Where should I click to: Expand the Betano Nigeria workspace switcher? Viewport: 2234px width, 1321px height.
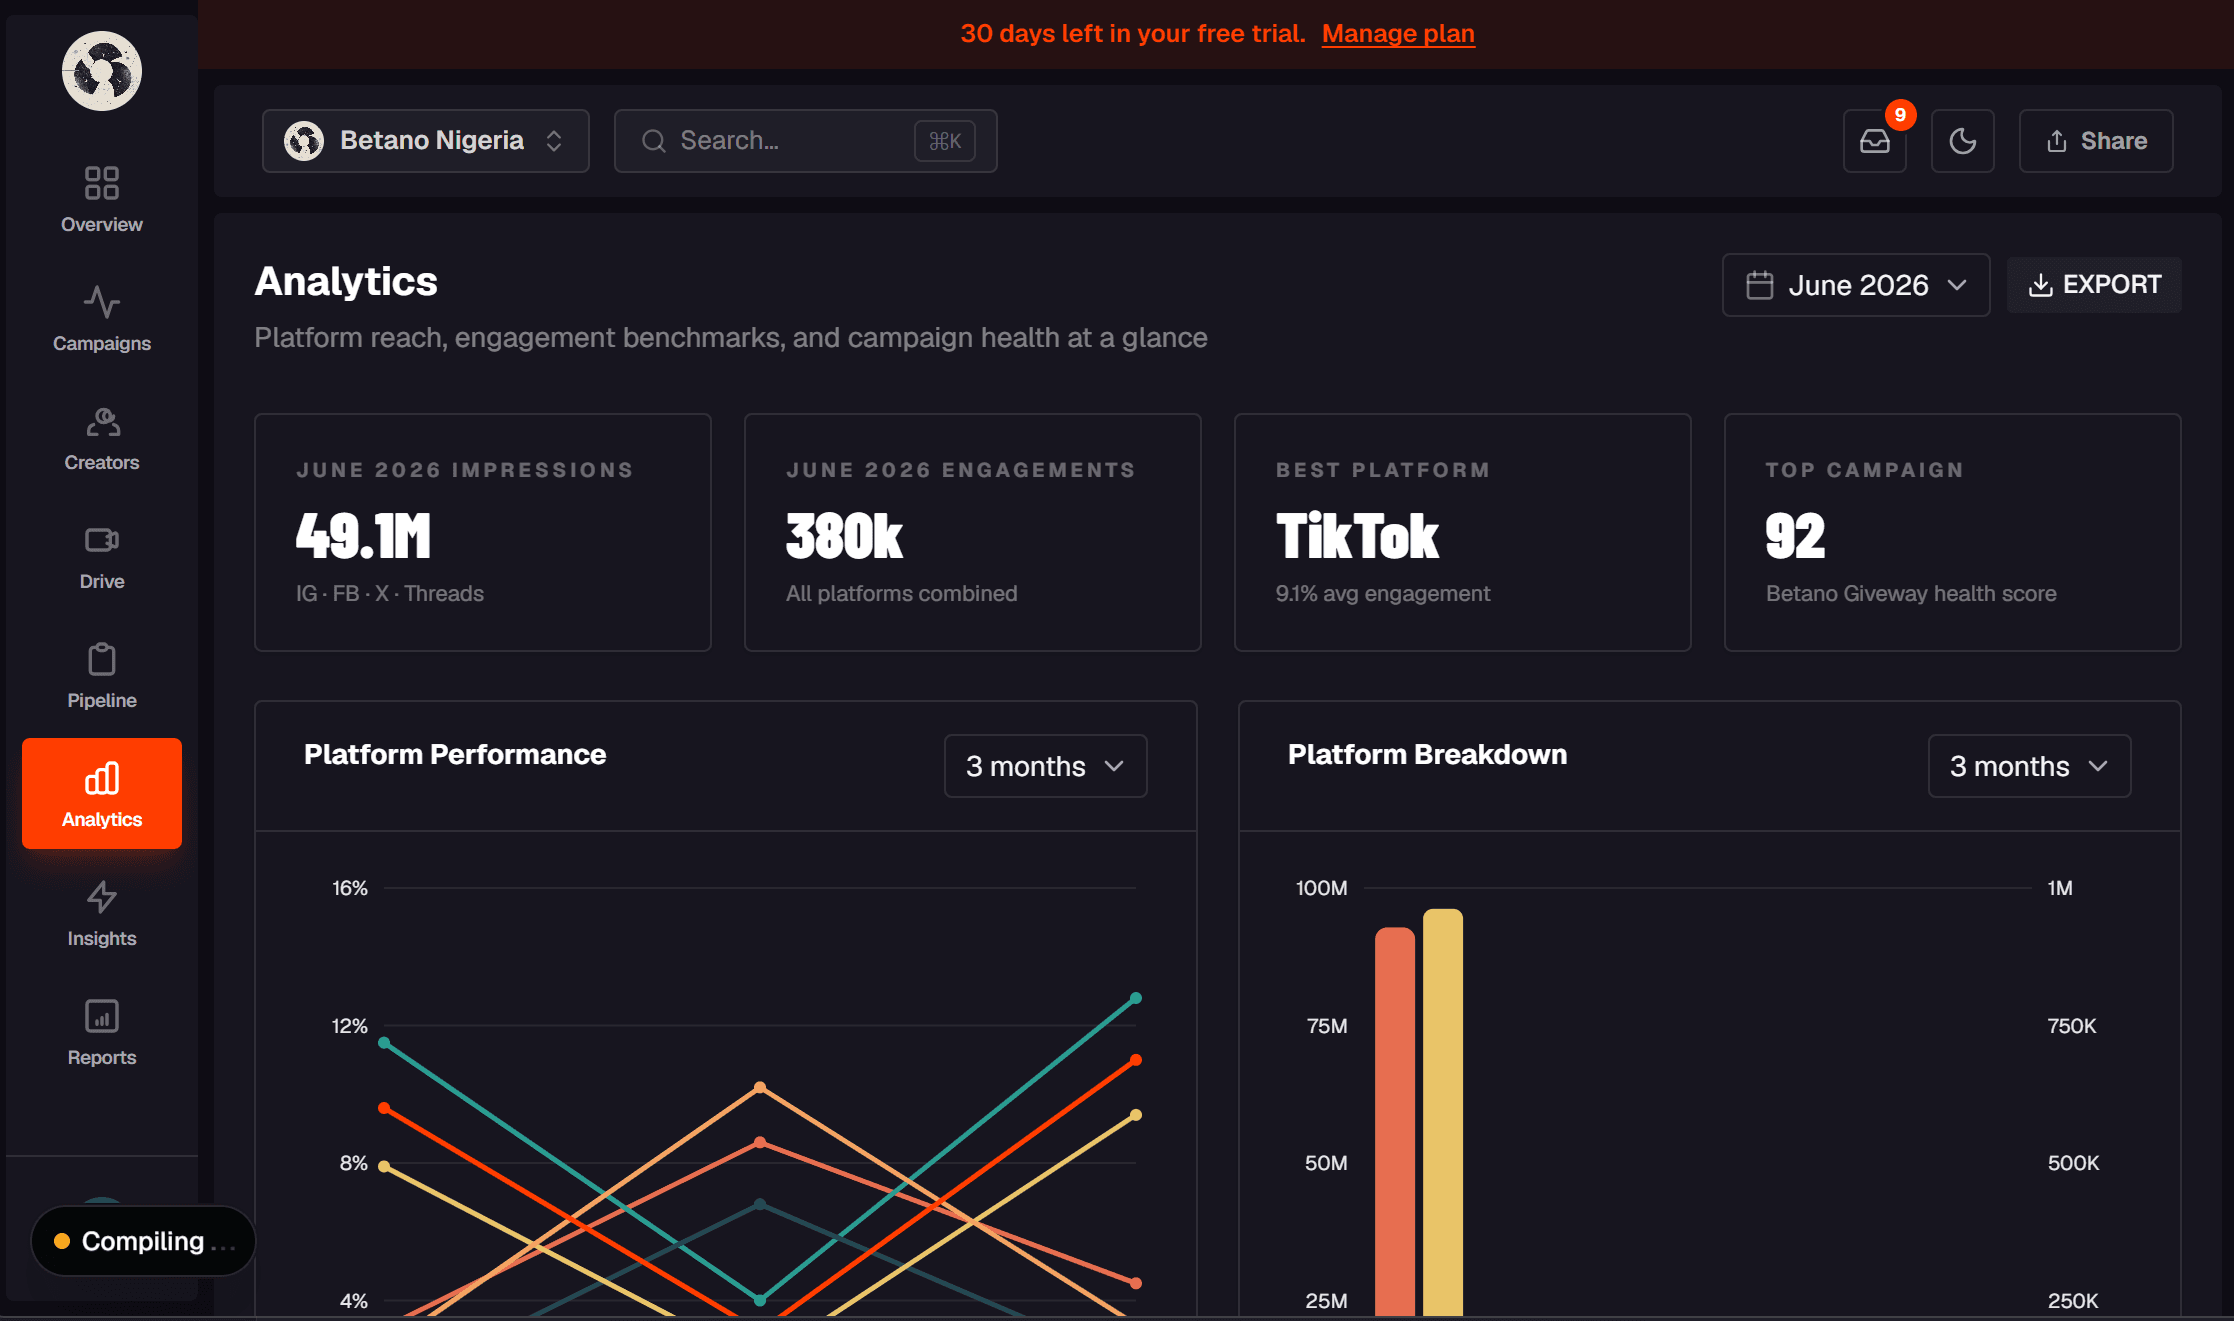click(426, 141)
